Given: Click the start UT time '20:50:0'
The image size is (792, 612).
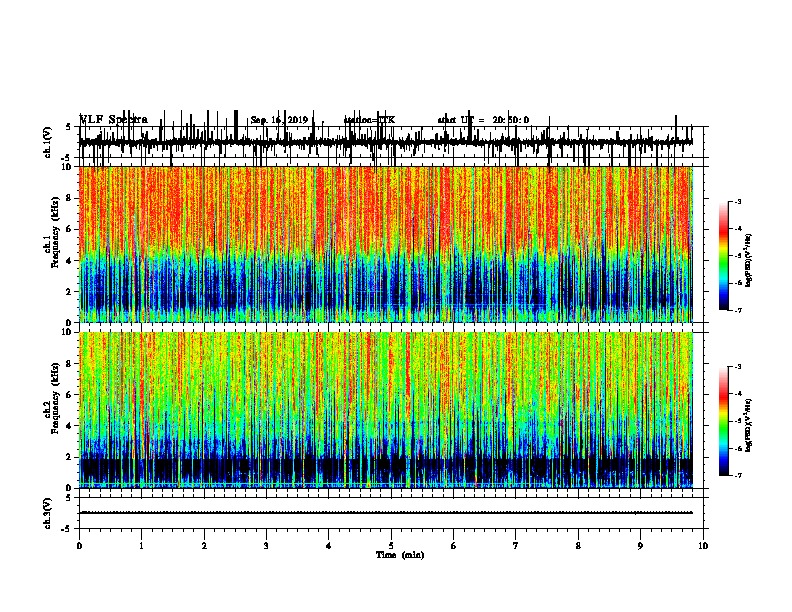Looking at the screenshot, I should point(510,120).
